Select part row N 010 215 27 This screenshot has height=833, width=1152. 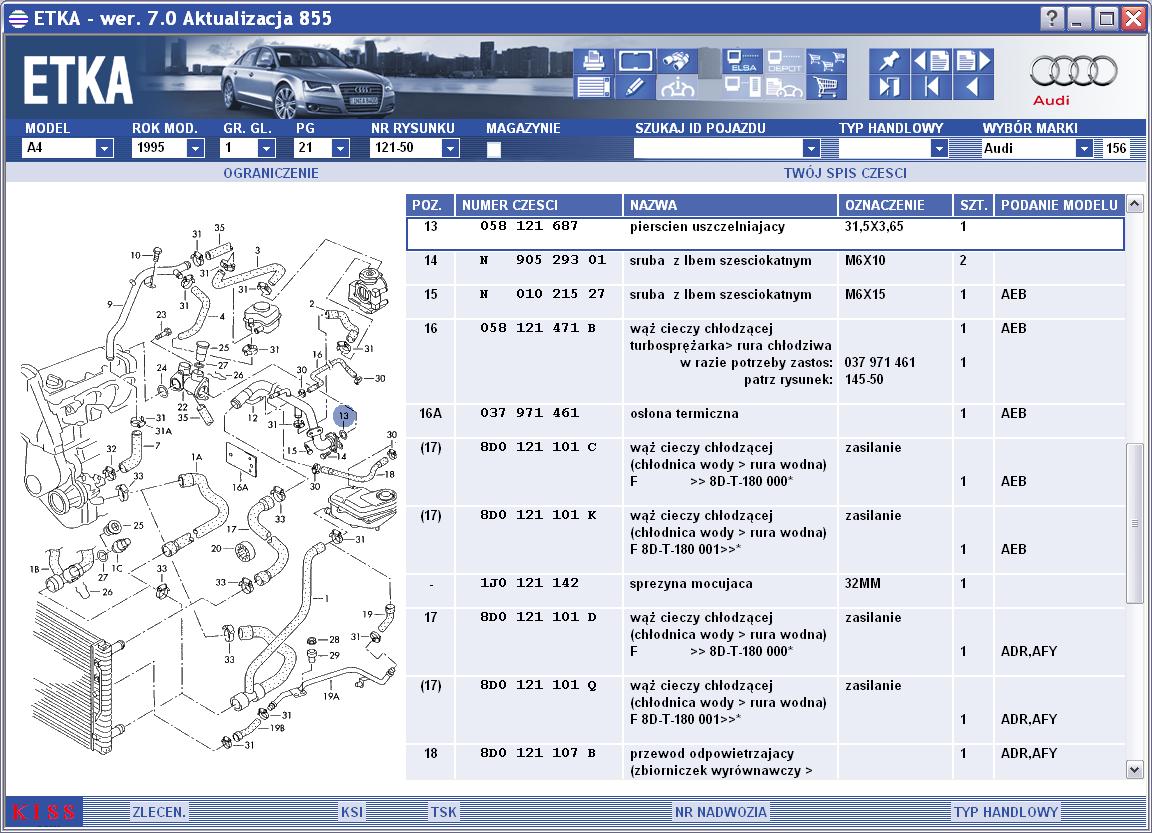point(765,301)
